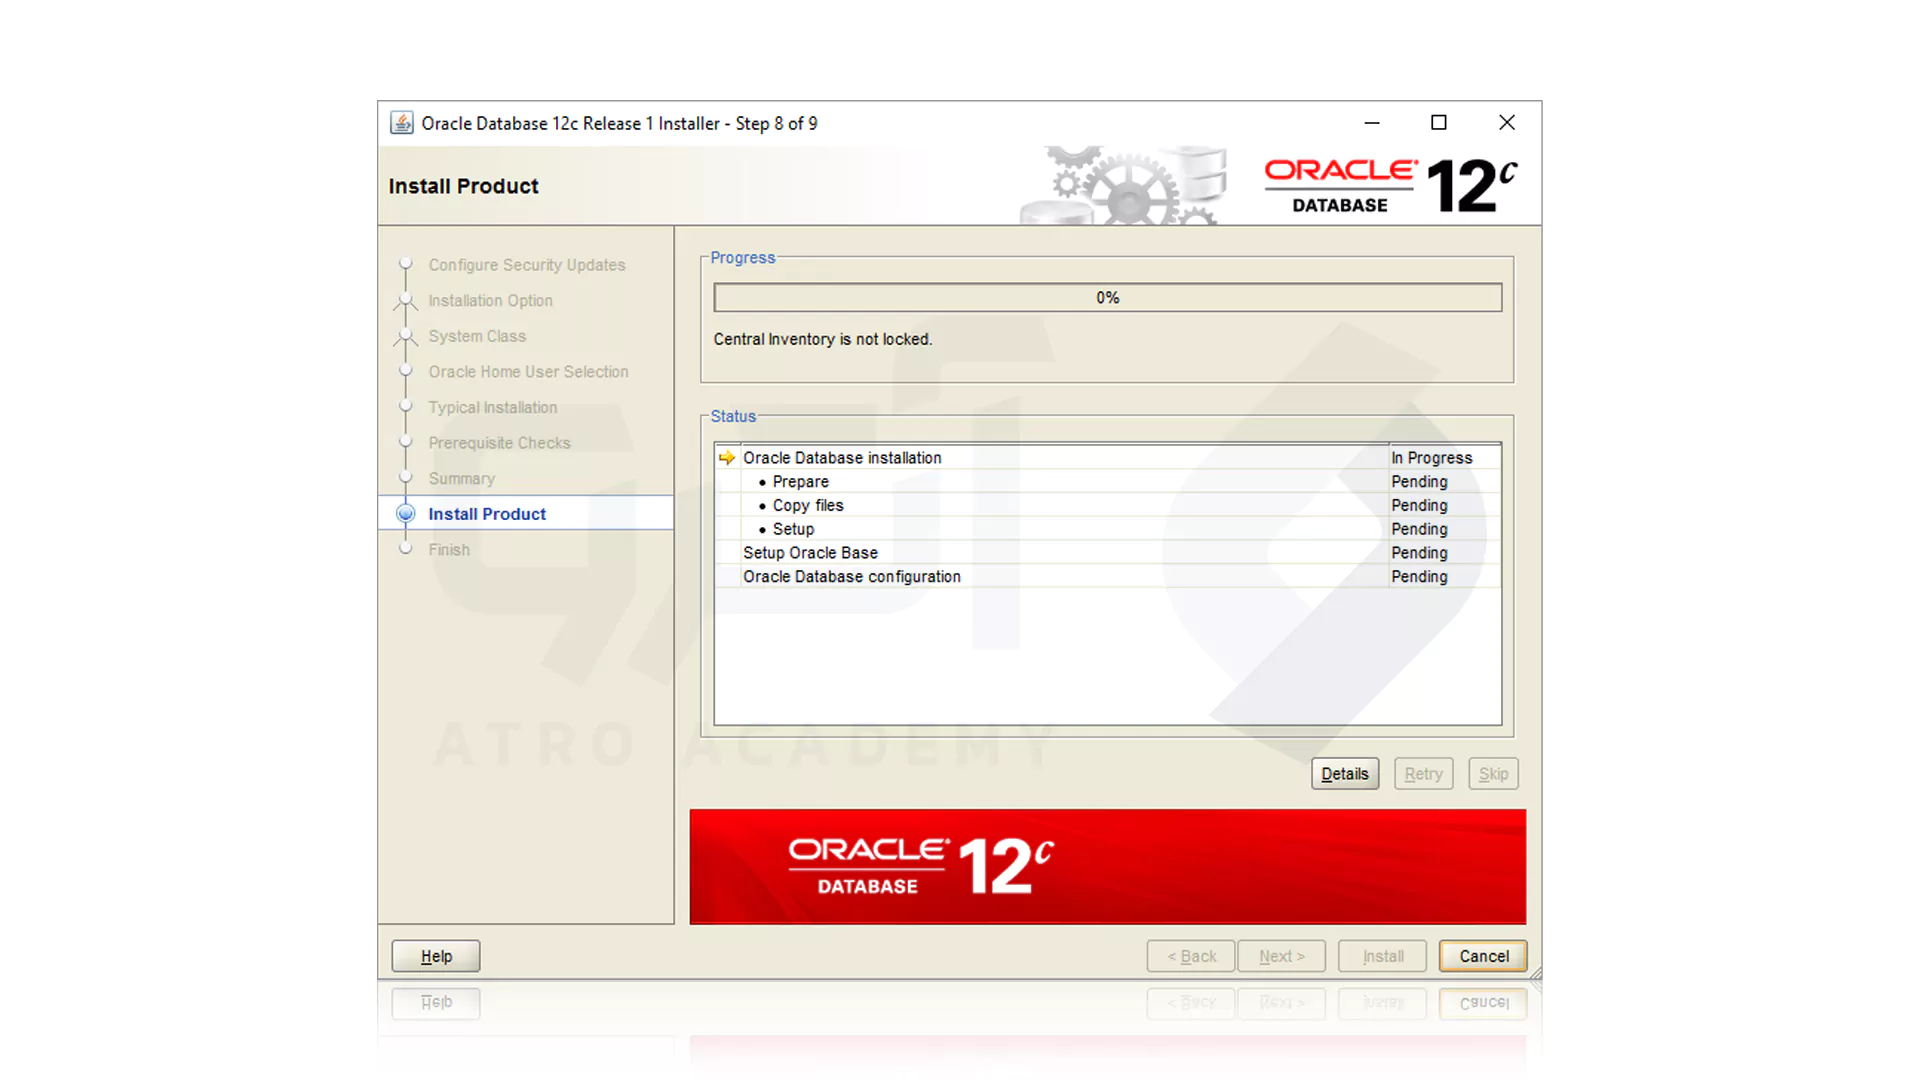Select the Copy files pending task
1920x1080 pixels.
click(808, 505)
